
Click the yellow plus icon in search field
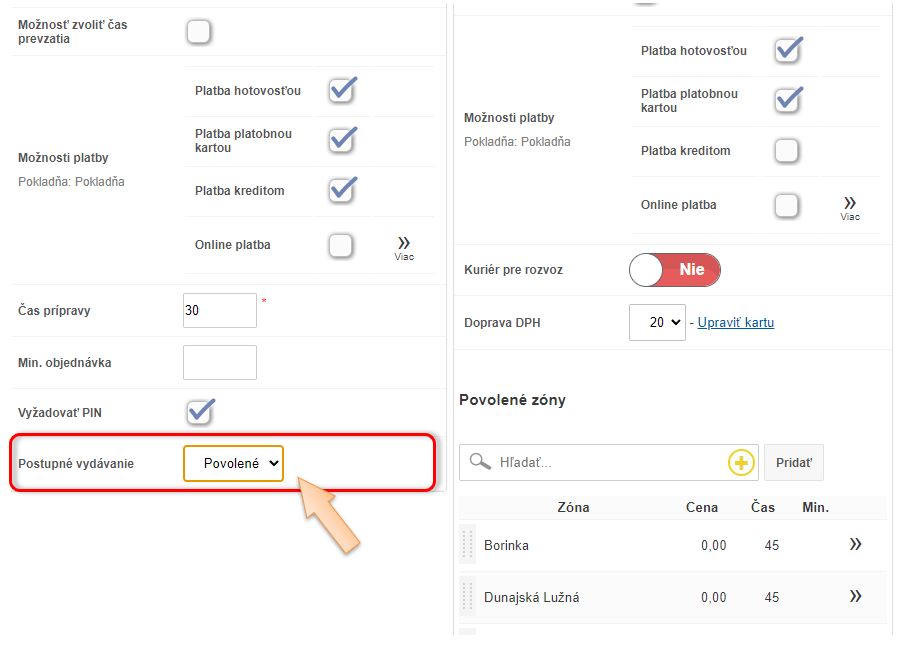(x=740, y=462)
